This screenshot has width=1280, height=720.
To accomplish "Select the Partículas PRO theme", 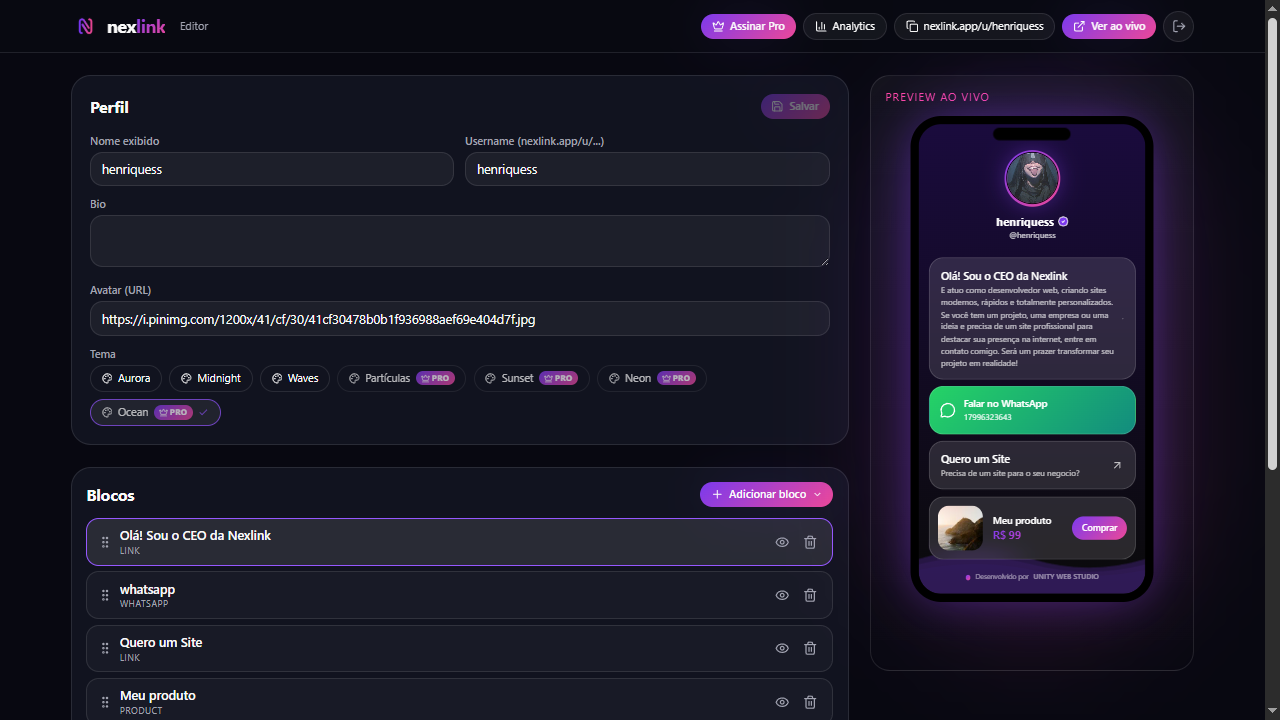I will coord(401,378).
